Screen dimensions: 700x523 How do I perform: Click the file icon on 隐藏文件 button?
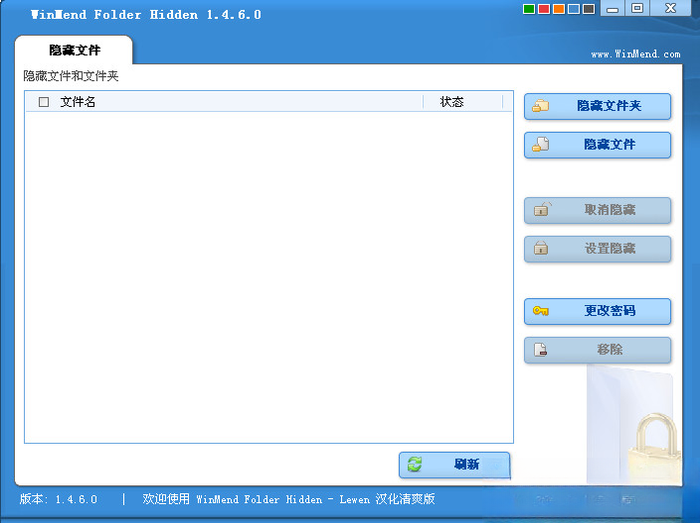pos(541,144)
